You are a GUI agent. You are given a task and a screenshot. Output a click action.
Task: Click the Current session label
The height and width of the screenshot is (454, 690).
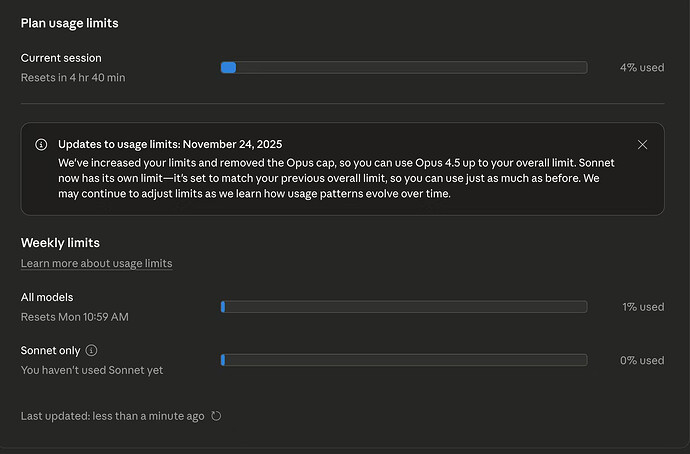coord(61,58)
